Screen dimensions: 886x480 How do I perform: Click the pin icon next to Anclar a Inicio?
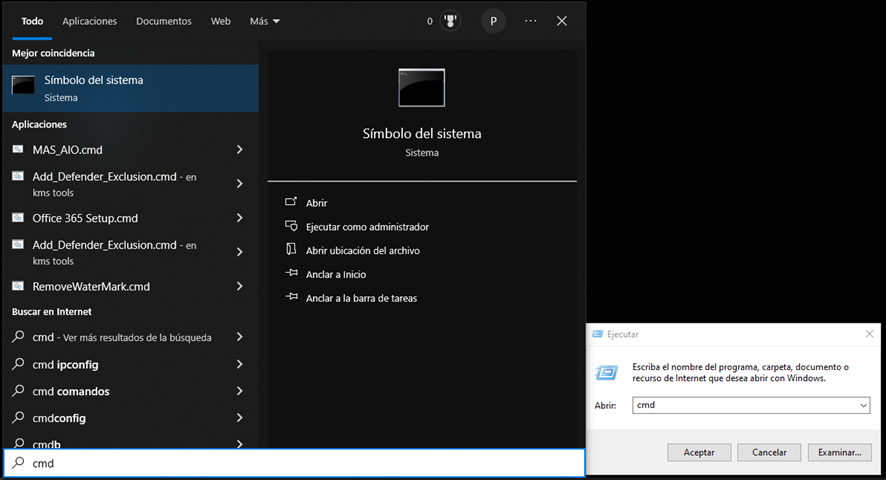[x=292, y=273]
